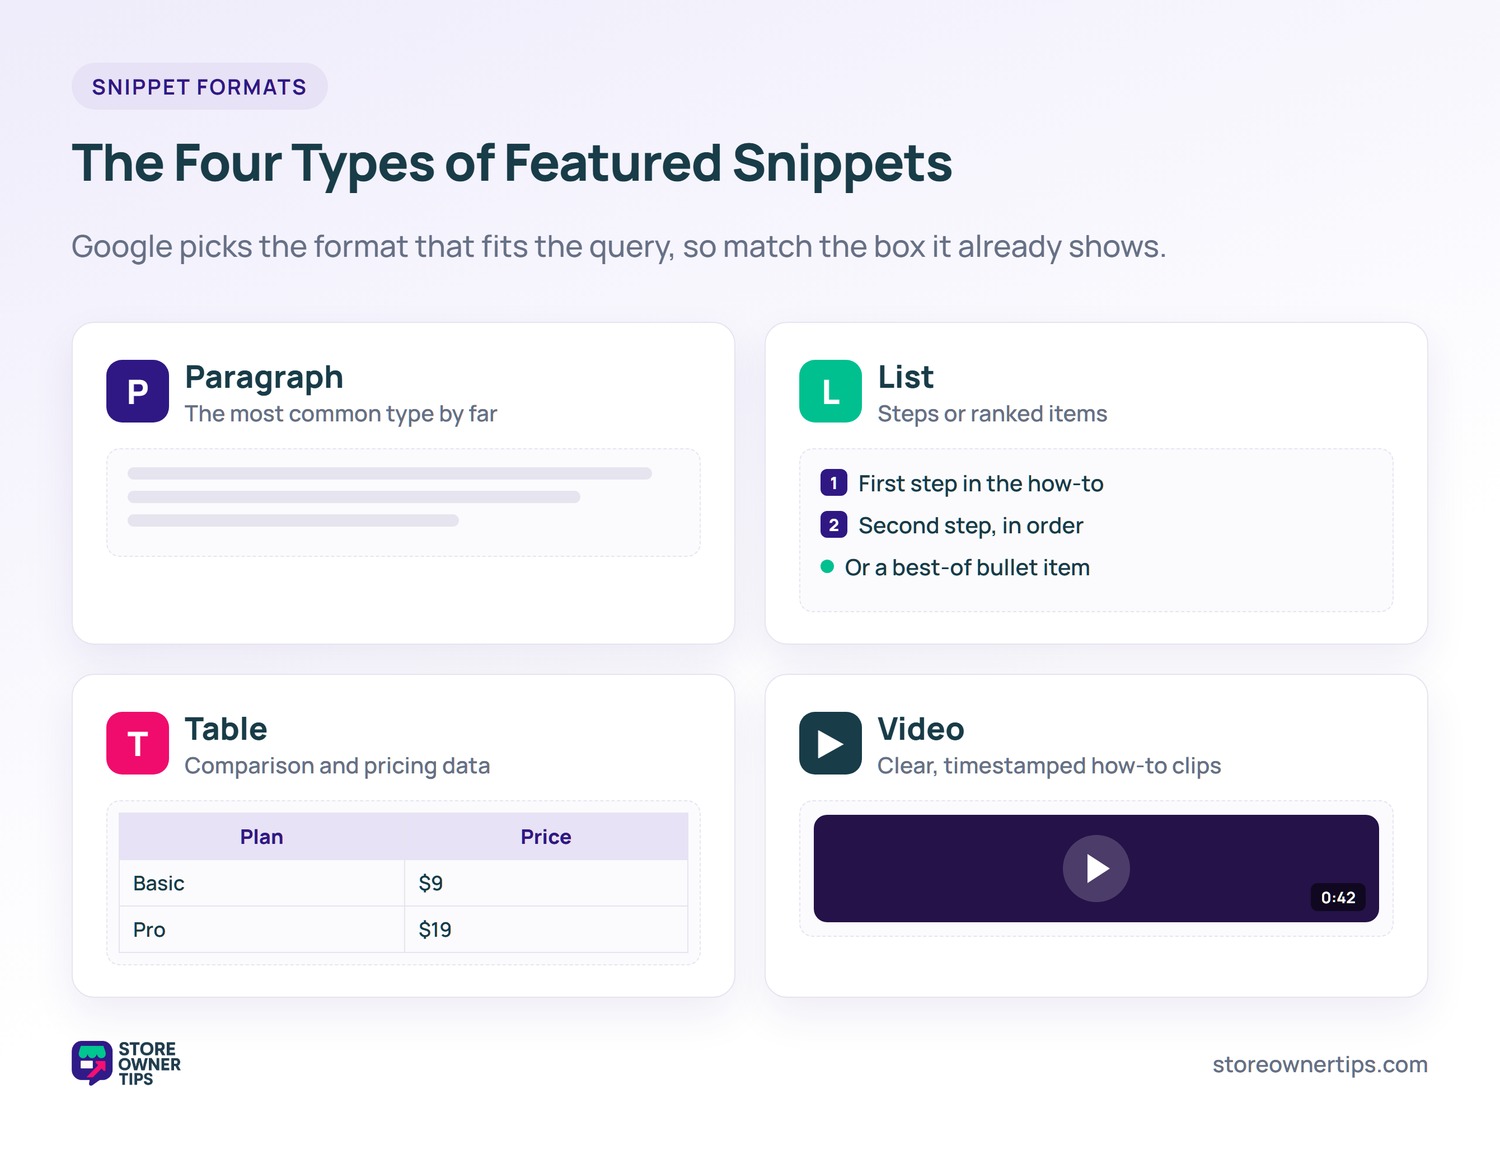
Task: Click the number 1 step badge
Action: click(833, 483)
